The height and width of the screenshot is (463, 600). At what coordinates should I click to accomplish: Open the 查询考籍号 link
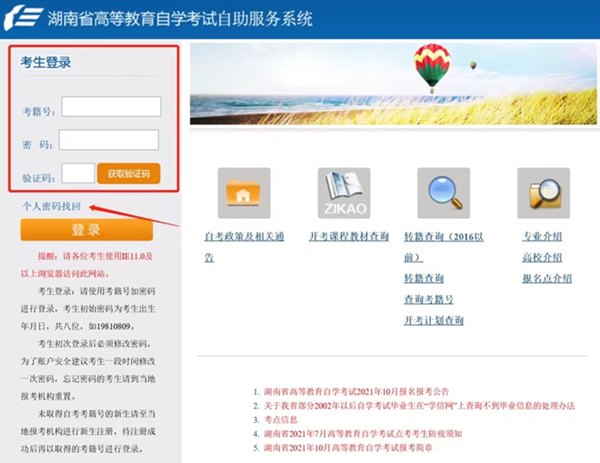coord(428,299)
